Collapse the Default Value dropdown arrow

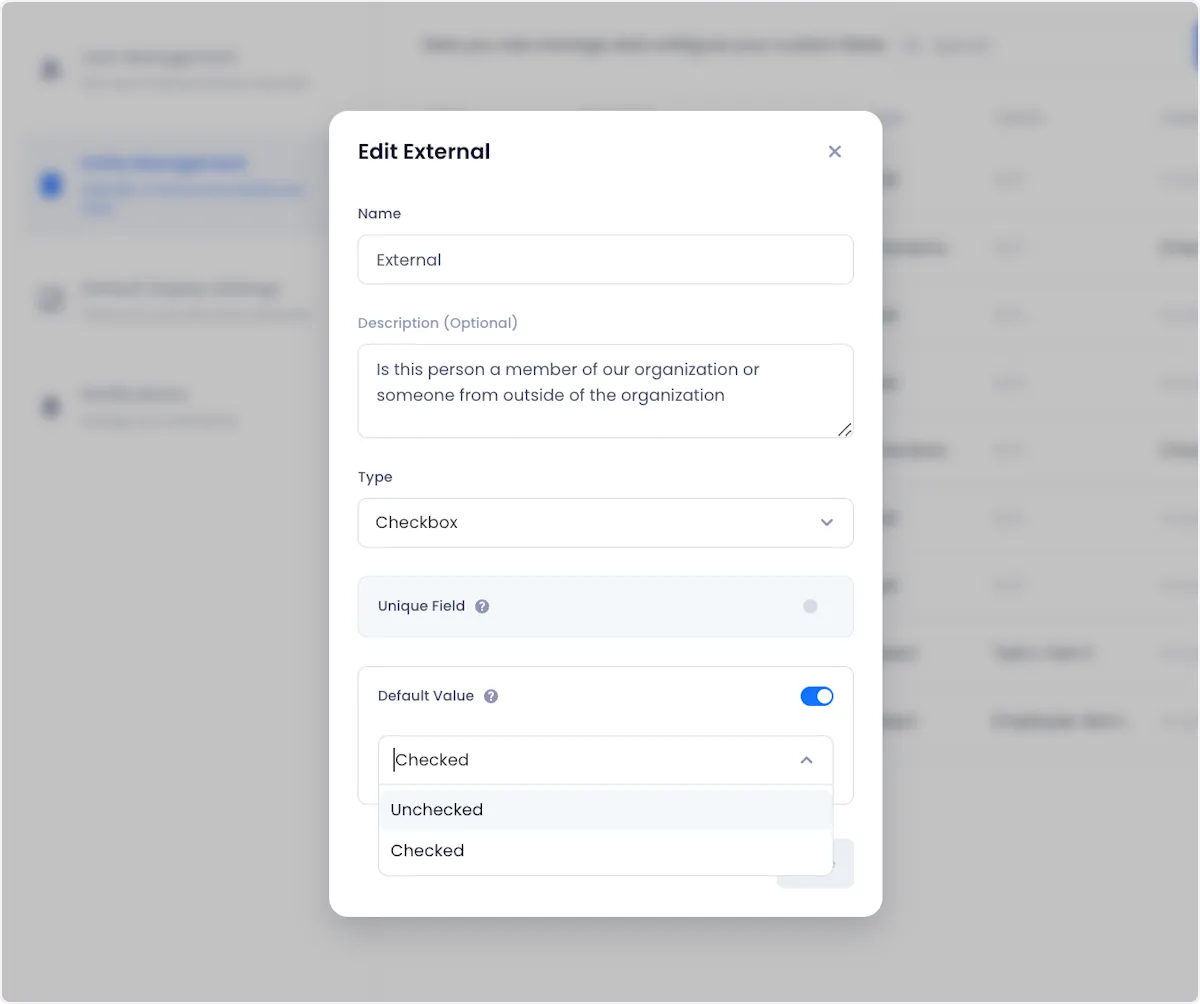click(806, 760)
